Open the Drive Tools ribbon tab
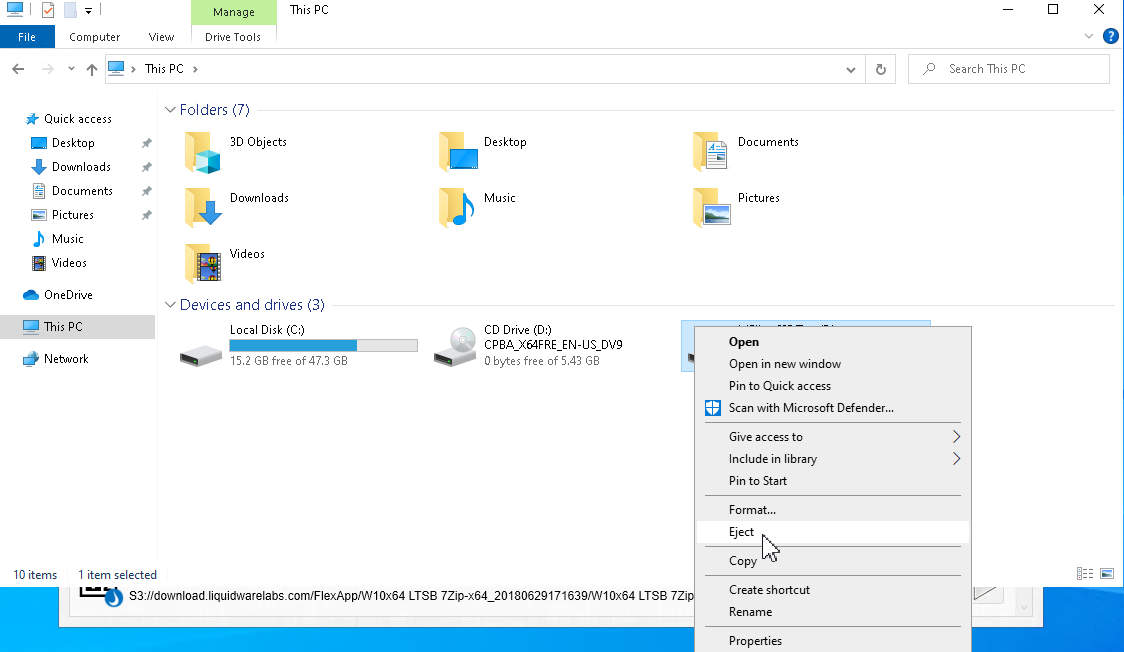Screen dimensions: 1124x652 pos(233,37)
